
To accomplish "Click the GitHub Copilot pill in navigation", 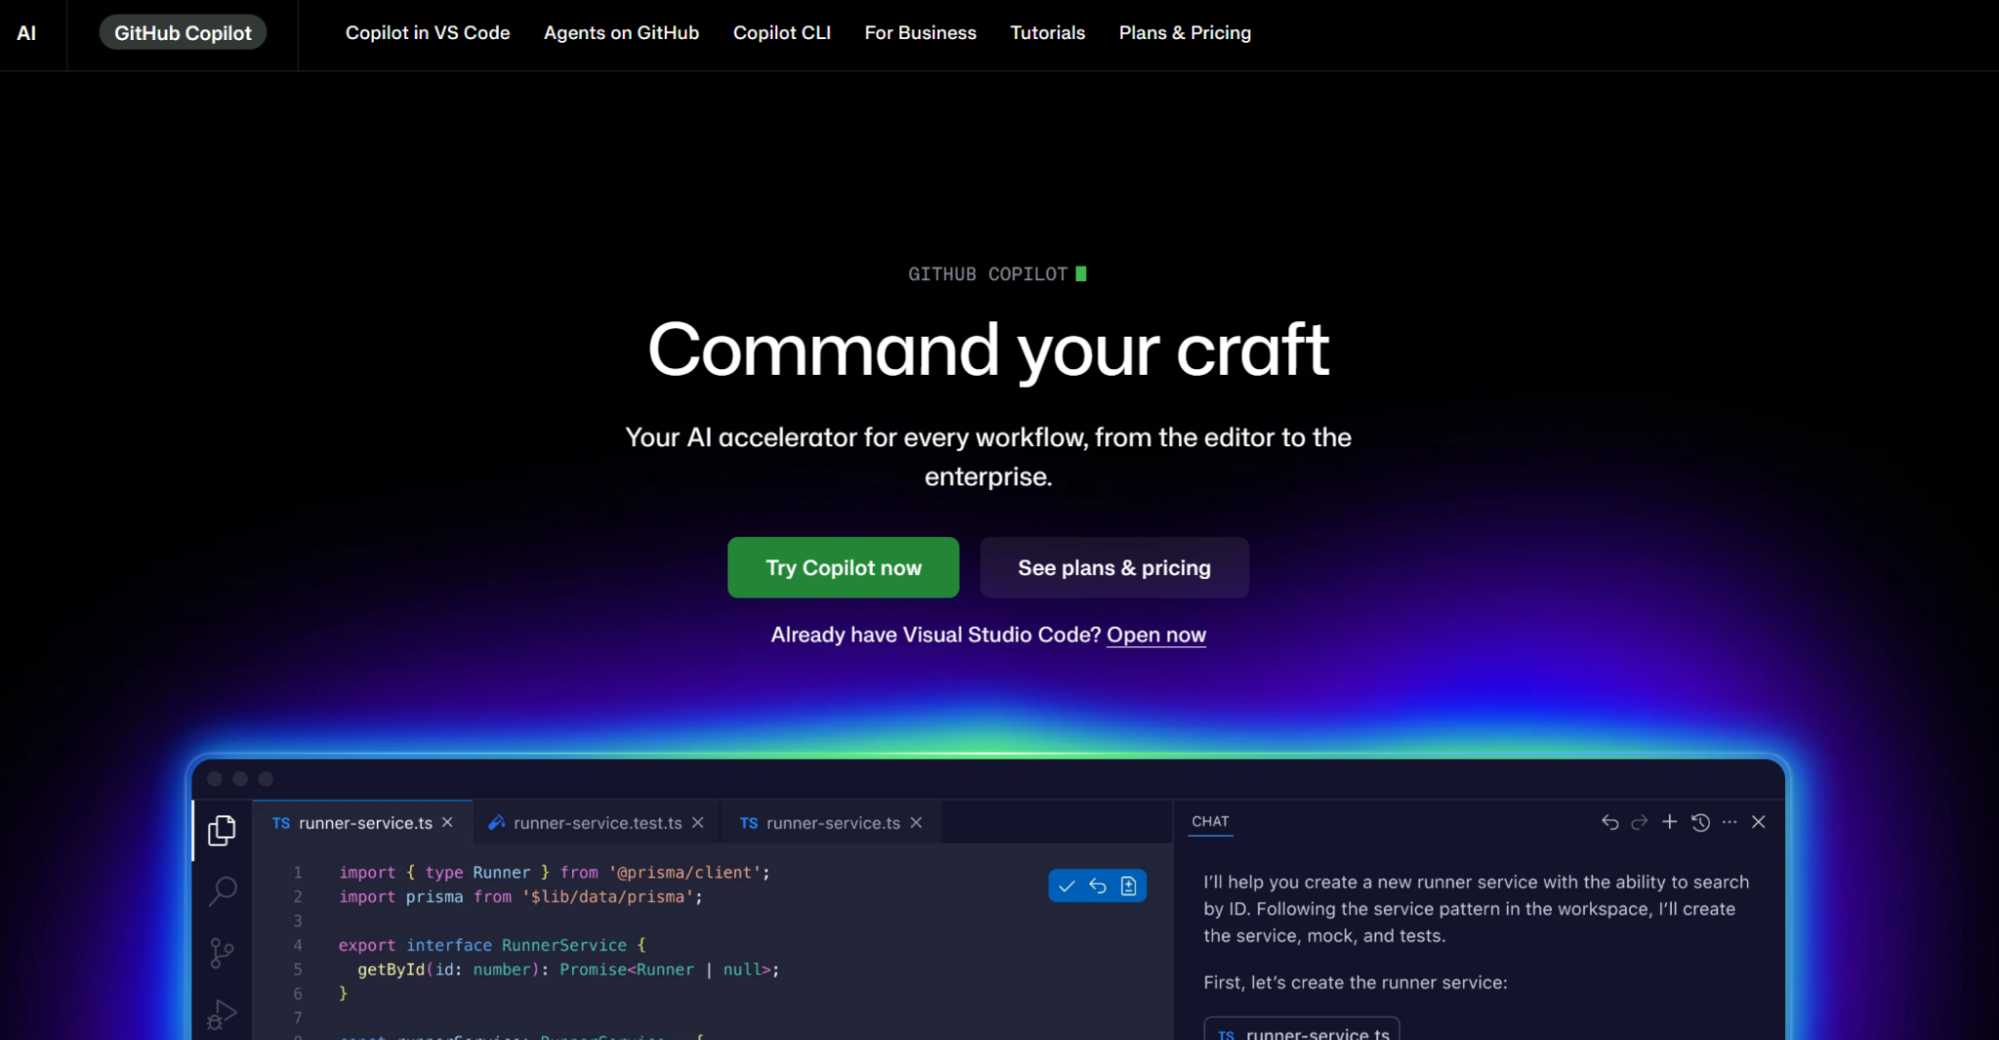I will (x=183, y=33).
